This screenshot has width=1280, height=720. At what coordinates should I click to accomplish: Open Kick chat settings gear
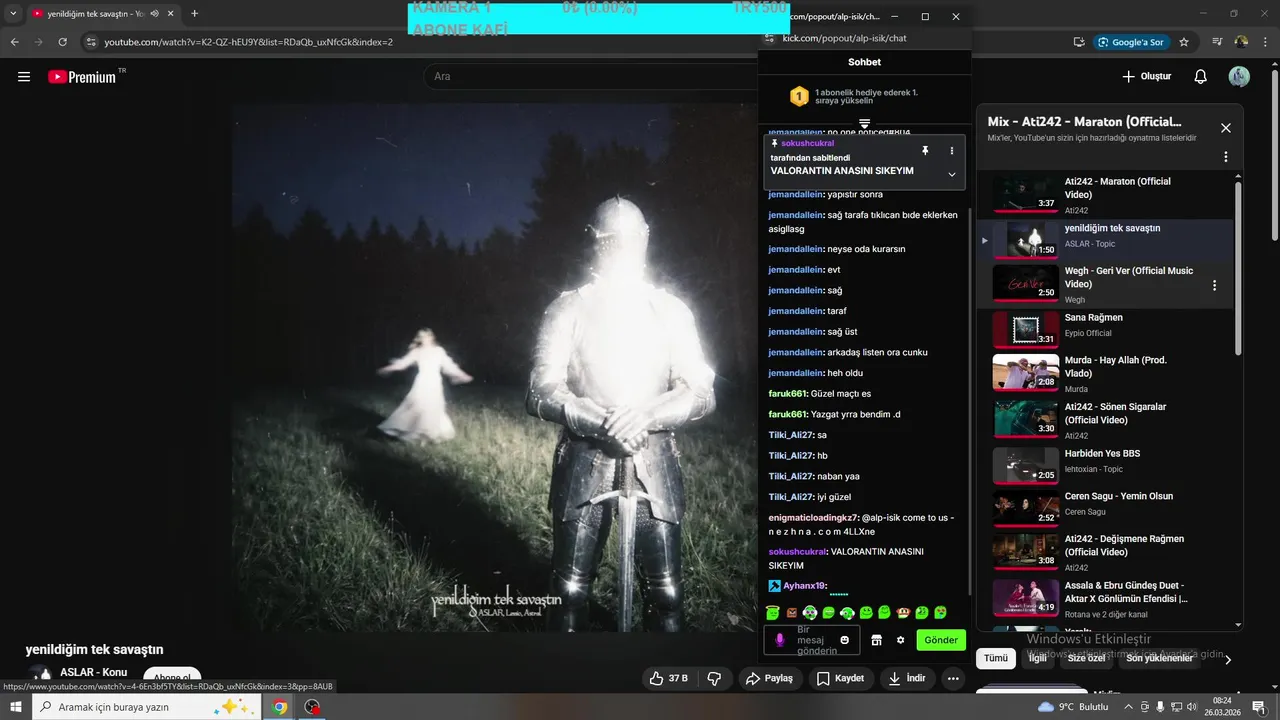[900, 640]
